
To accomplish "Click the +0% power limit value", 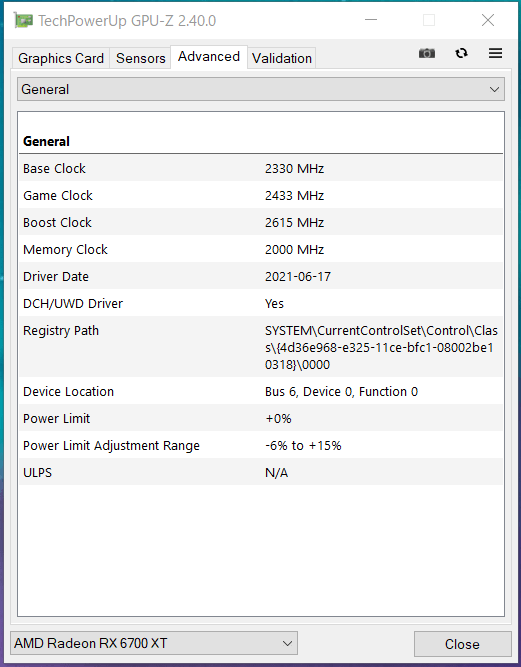I will point(278,419).
